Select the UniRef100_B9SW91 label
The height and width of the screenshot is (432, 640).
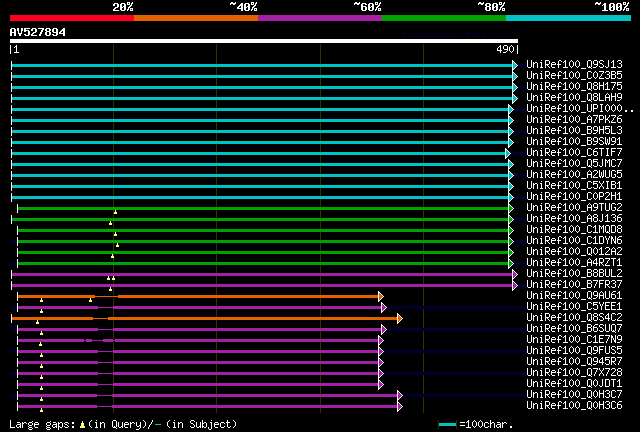(x=574, y=142)
